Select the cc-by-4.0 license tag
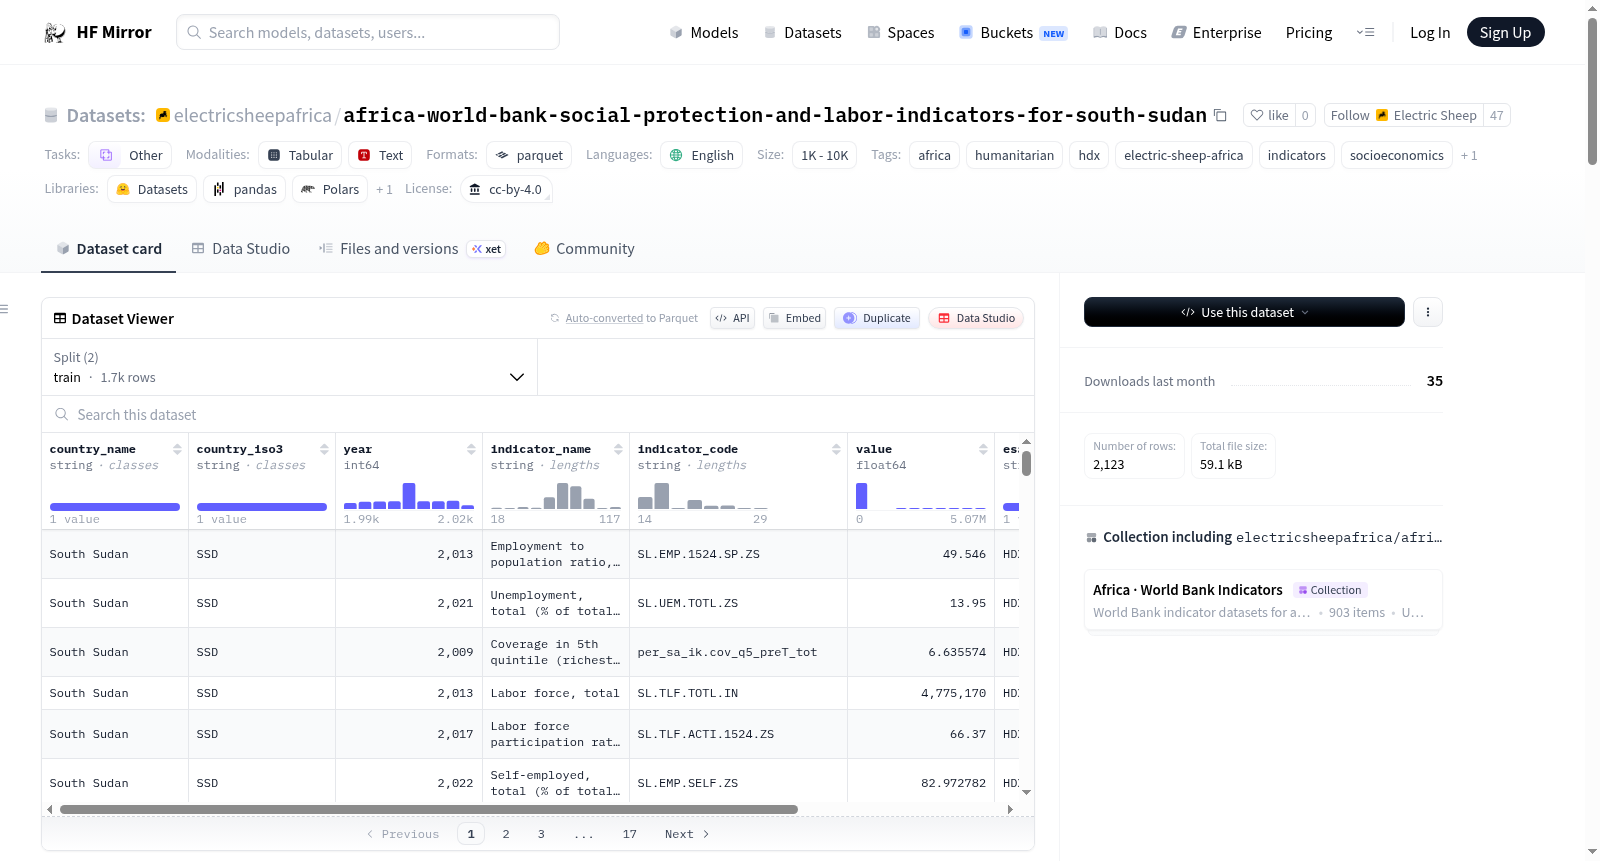Screen dimensions: 1600x861 (x=506, y=189)
